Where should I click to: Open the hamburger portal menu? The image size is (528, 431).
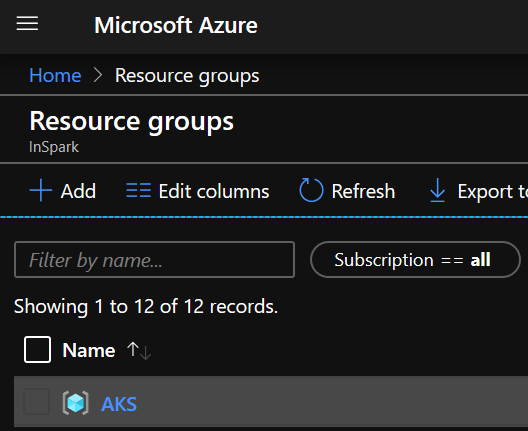[27, 24]
